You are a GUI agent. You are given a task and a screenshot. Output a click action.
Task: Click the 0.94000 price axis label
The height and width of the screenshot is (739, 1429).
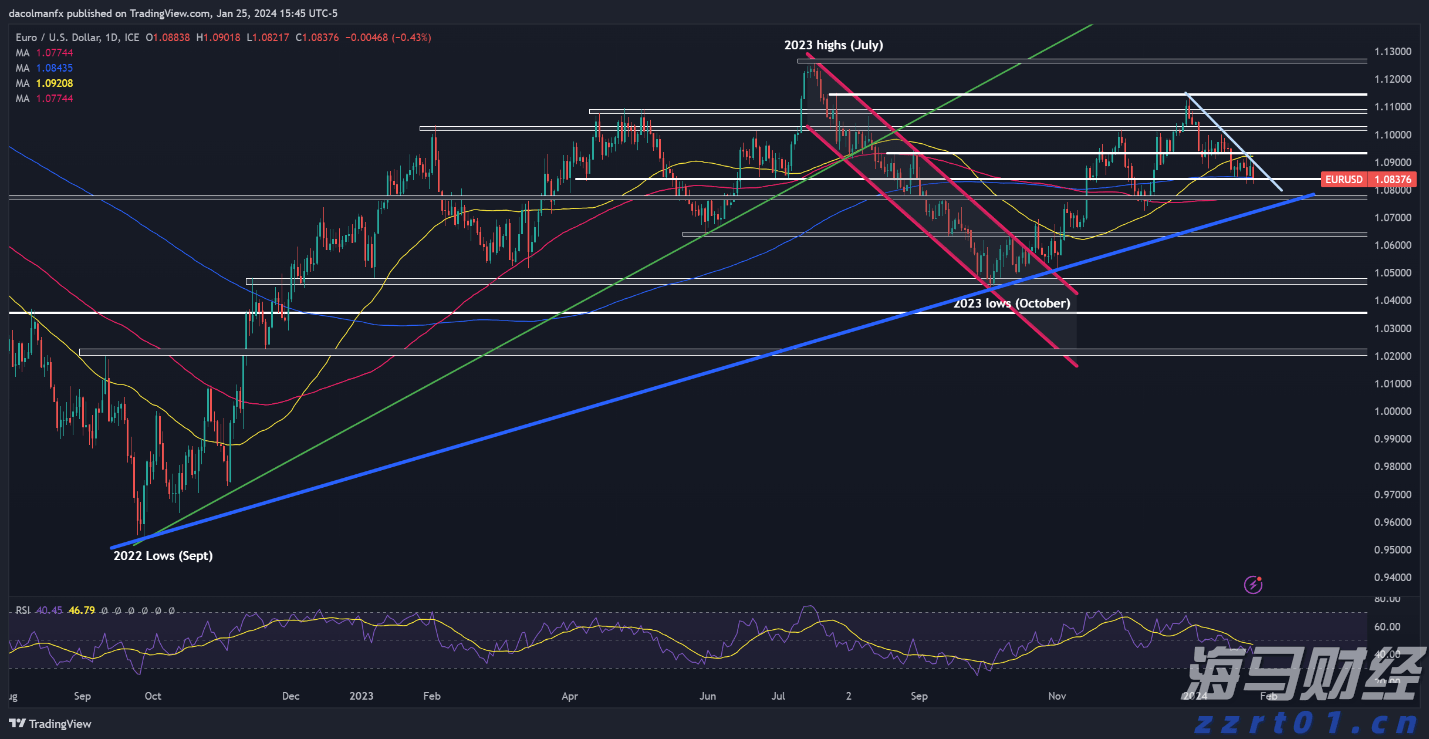tap(1392, 578)
